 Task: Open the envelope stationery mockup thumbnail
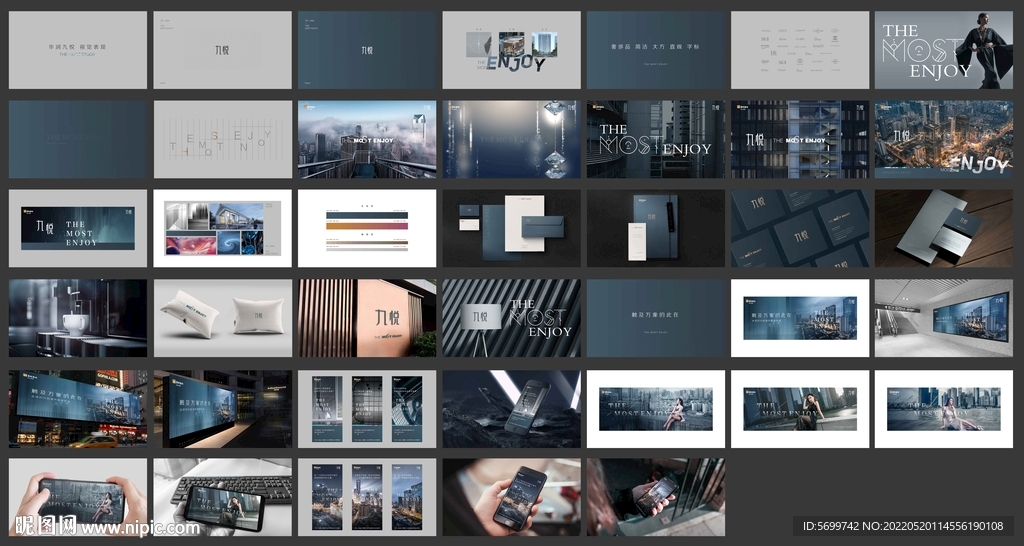point(511,228)
